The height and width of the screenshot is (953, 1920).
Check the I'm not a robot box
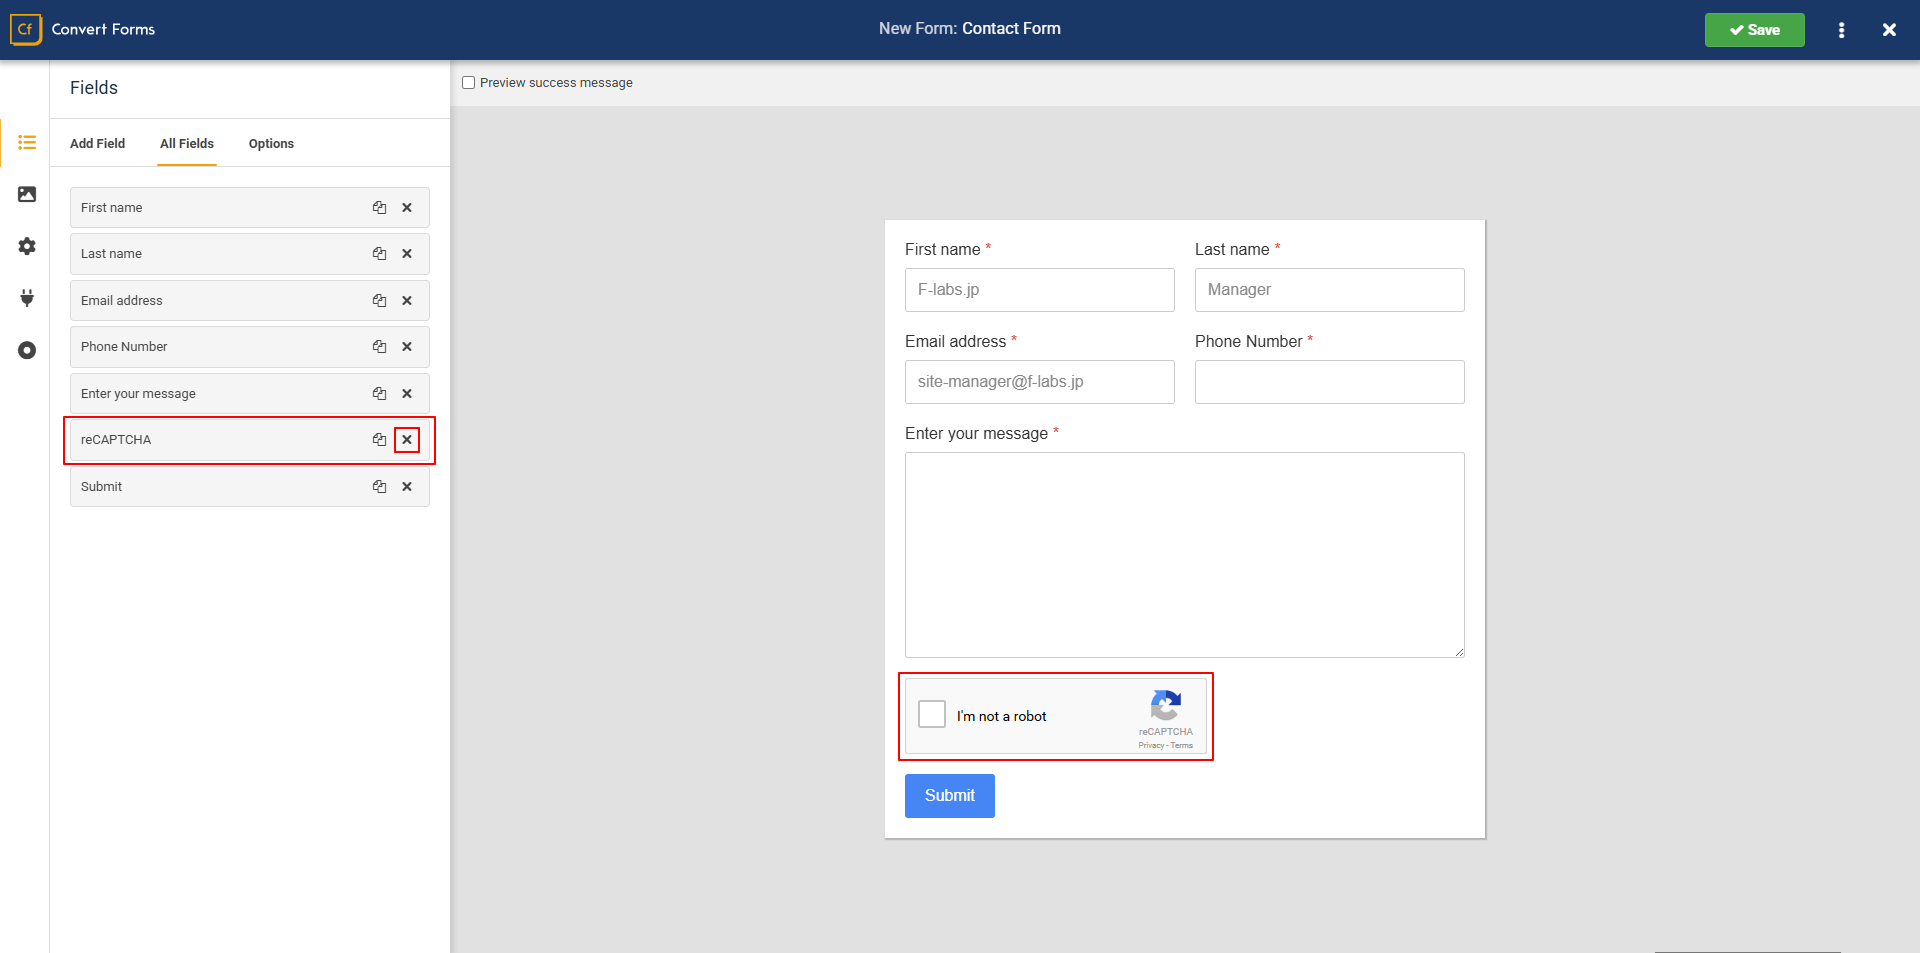(x=931, y=714)
